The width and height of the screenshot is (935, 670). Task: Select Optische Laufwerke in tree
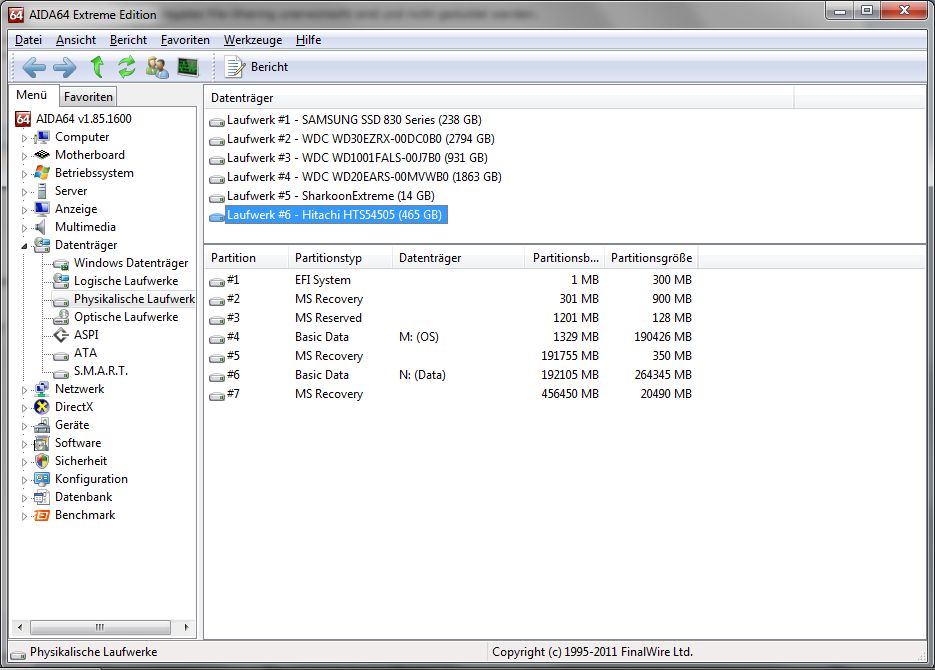point(126,317)
